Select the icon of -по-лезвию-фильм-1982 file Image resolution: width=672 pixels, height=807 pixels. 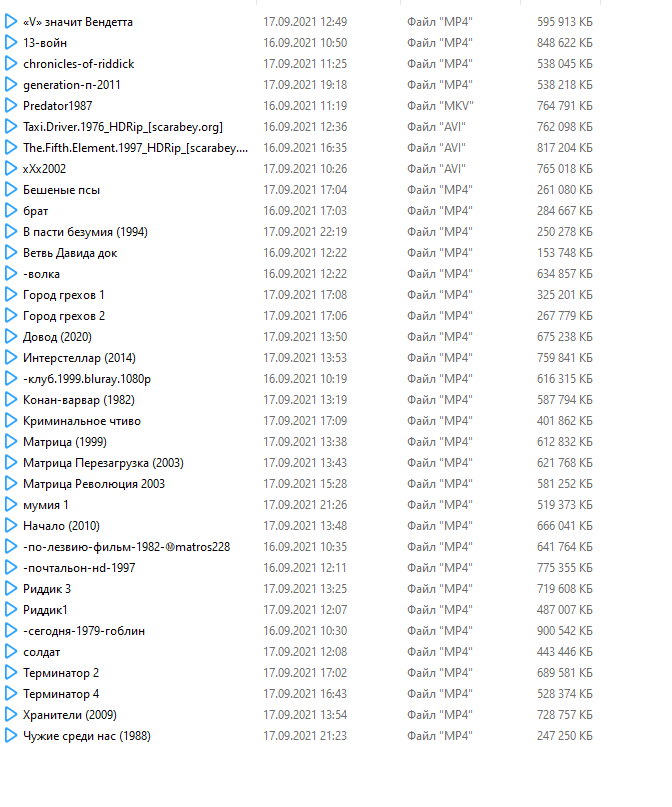point(11,547)
